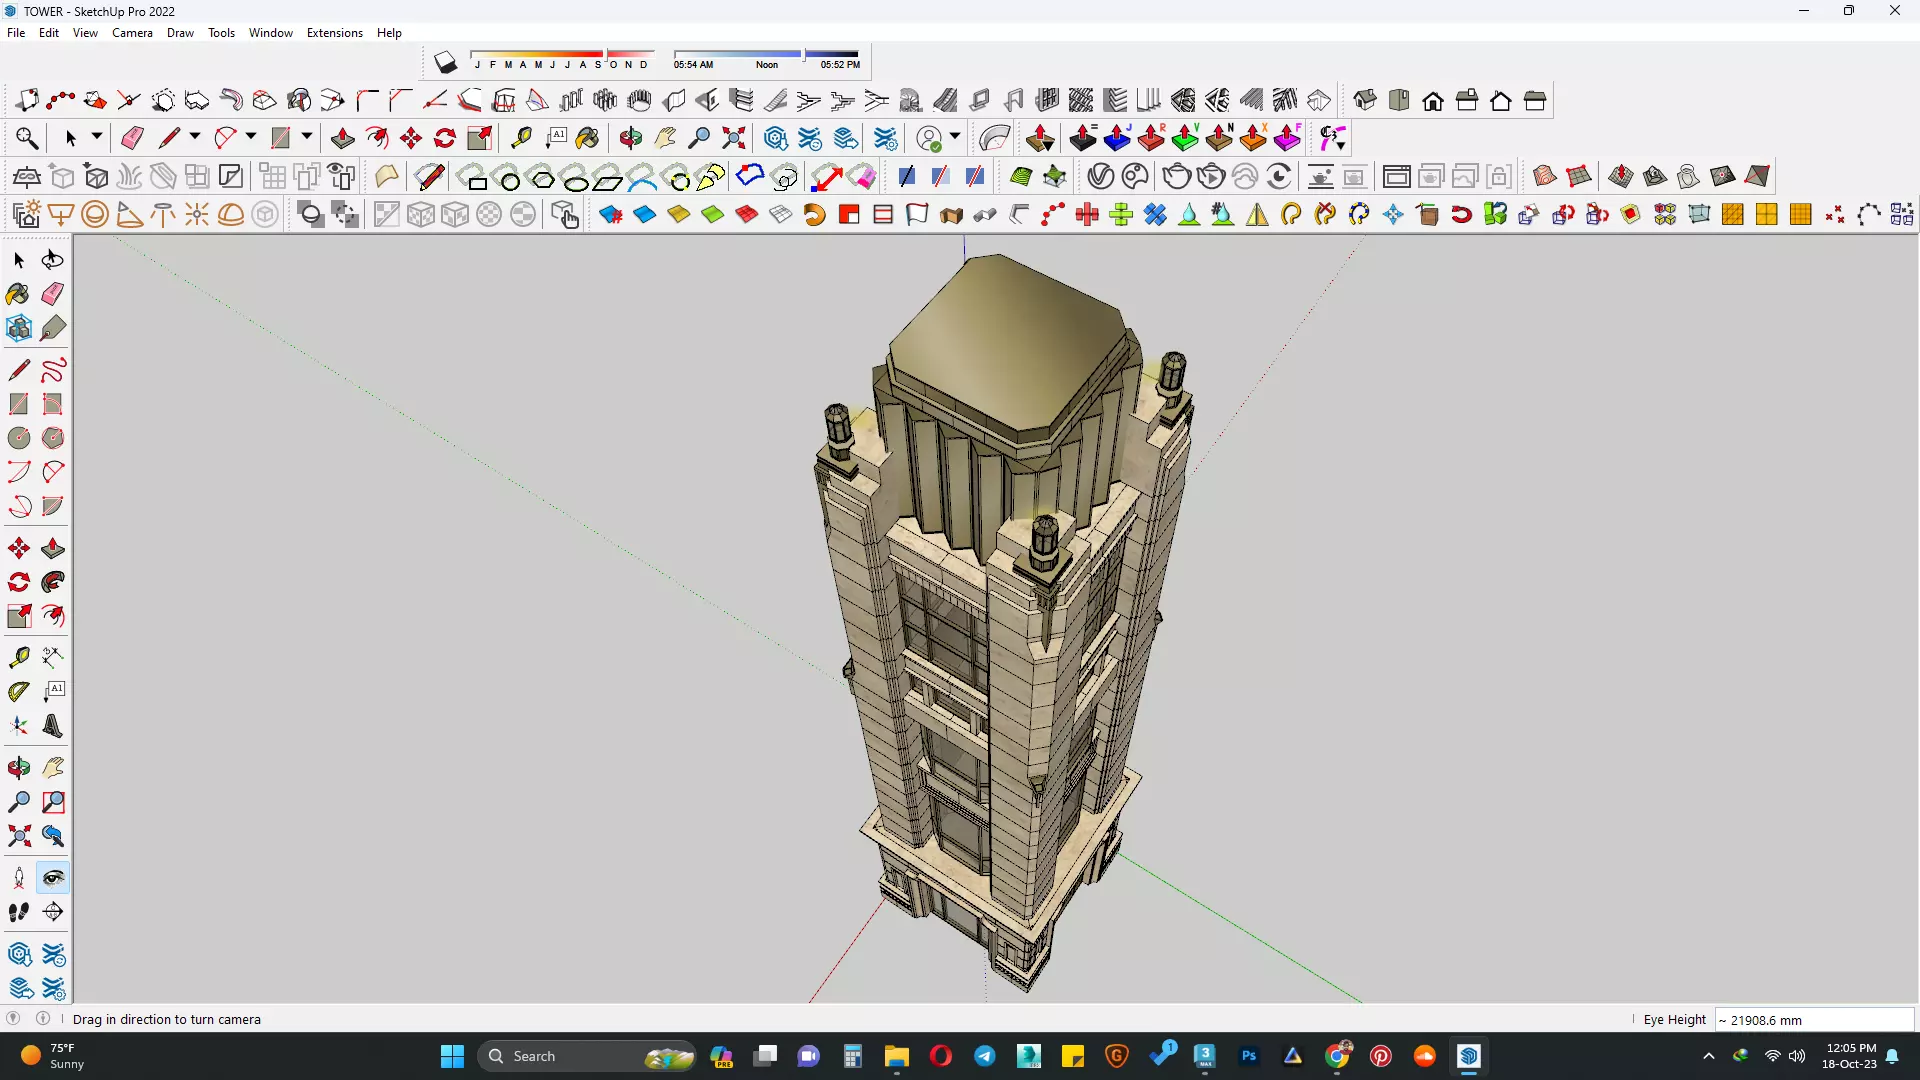The width and height of the screenshot is (1920, 1080).
Task: Open the Extensions menu
Action: pyautogui.click(x=335, y=33)
